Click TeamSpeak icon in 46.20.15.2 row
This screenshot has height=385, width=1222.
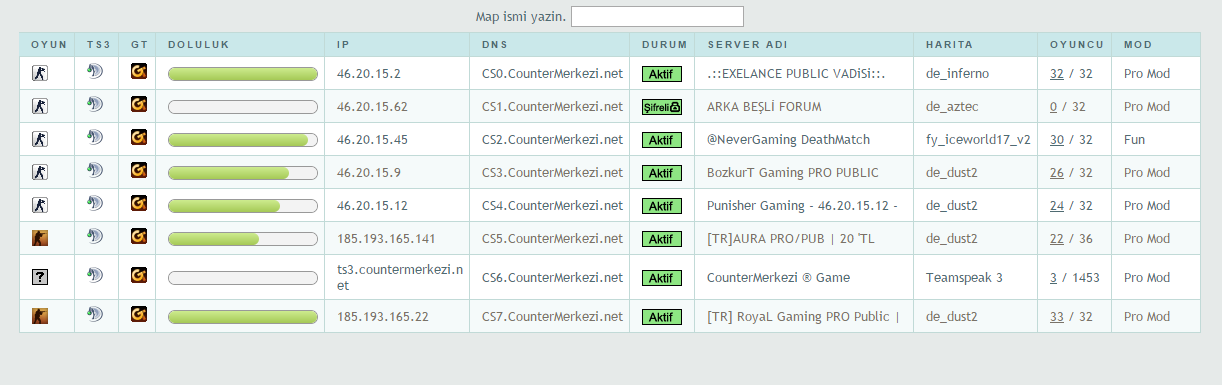click(x=95, y=72)
